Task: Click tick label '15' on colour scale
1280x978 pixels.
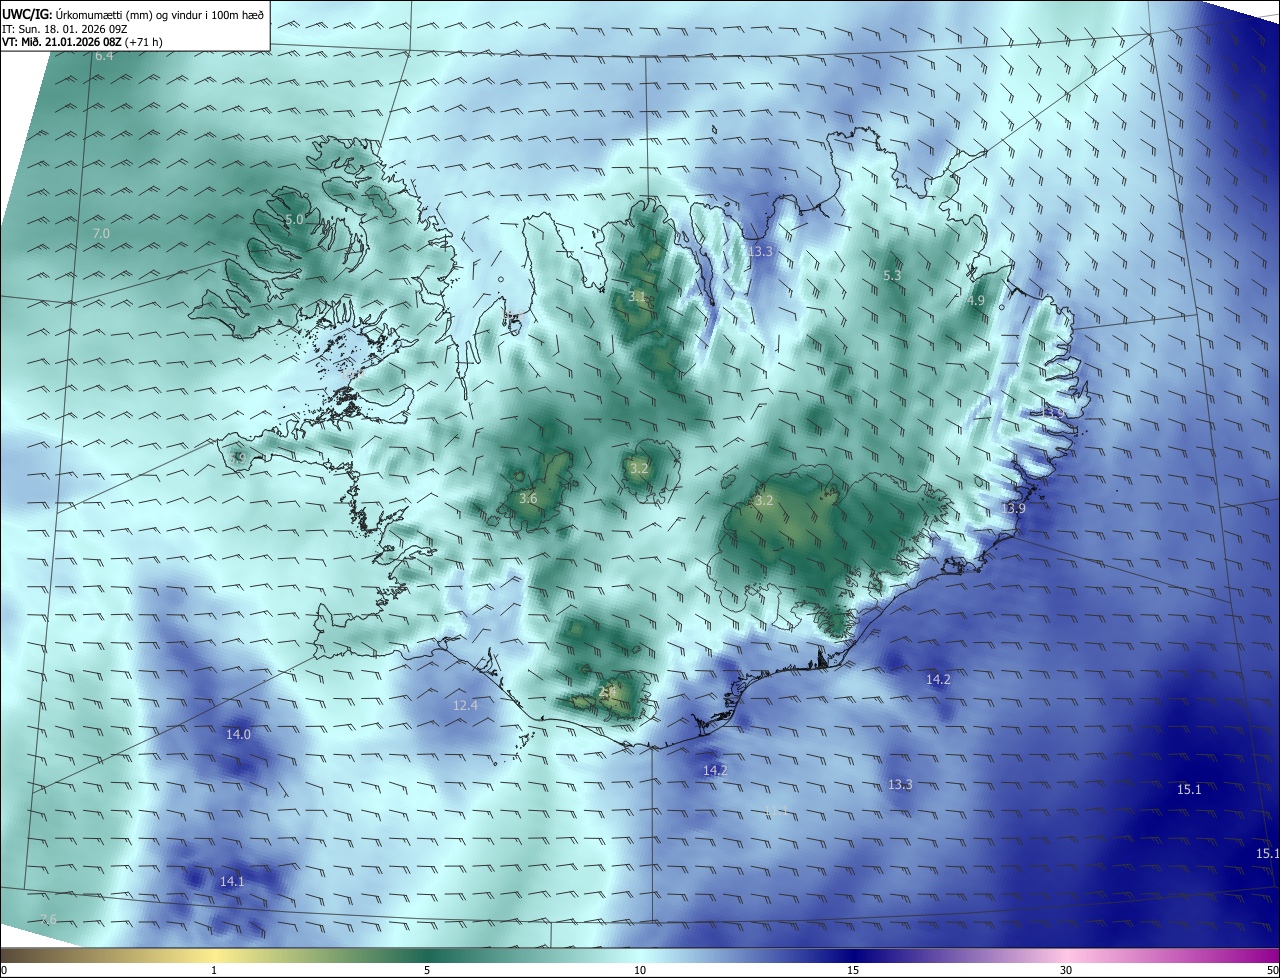Action: point(853,970)
